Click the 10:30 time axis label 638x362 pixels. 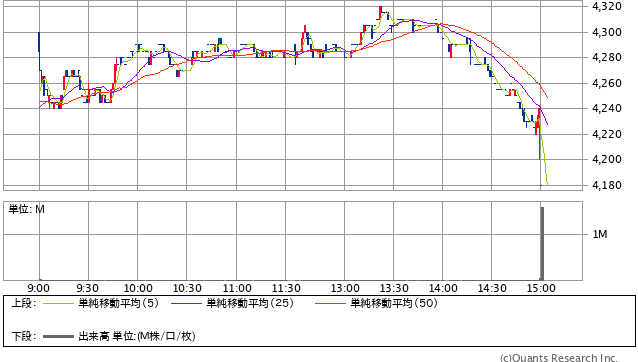(x=187, y=288)
